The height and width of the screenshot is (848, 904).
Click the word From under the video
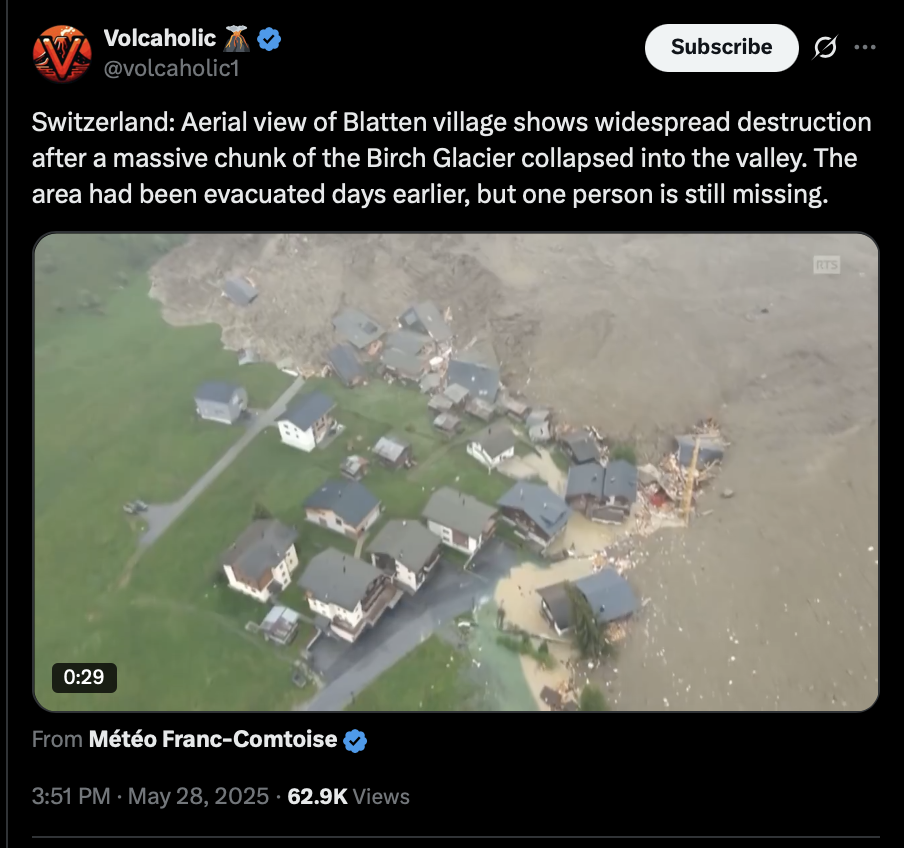coord(57,740)
